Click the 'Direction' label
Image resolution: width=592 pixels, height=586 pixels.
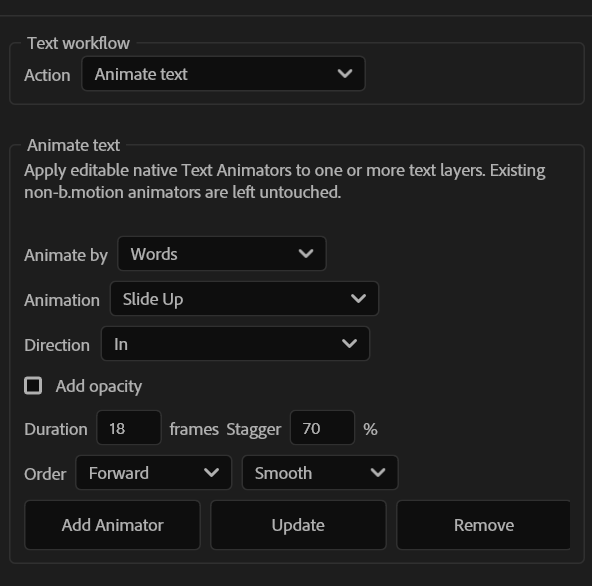tap(57, 345)
